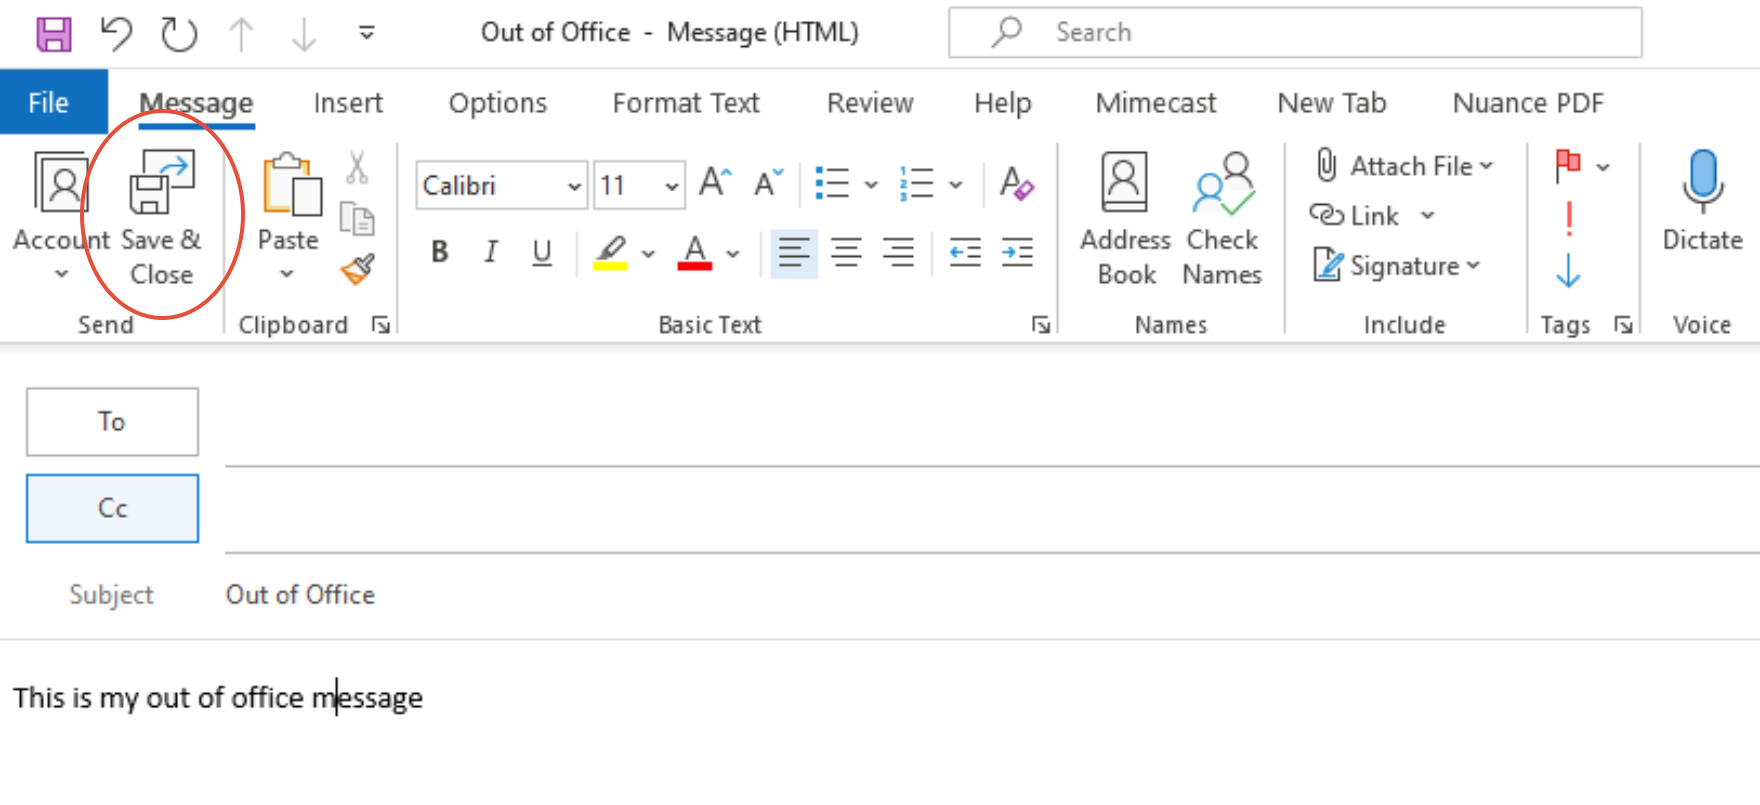Open Customize Quick Access Toolbar menu
This screenshot has width=1760, height=805.
point(367,34)
